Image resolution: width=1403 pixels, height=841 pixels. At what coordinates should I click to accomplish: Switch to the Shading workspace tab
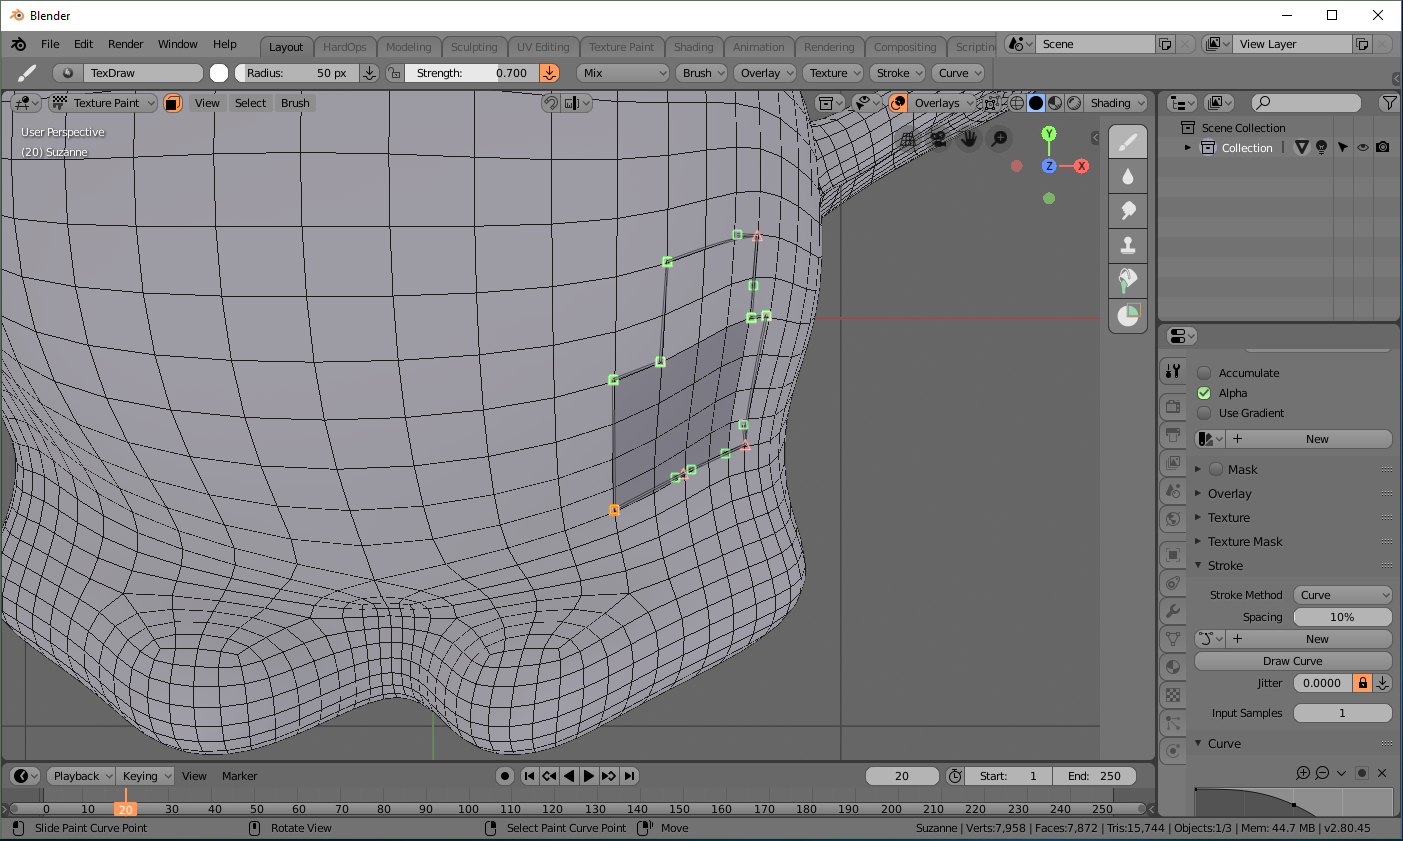[693, 47]
